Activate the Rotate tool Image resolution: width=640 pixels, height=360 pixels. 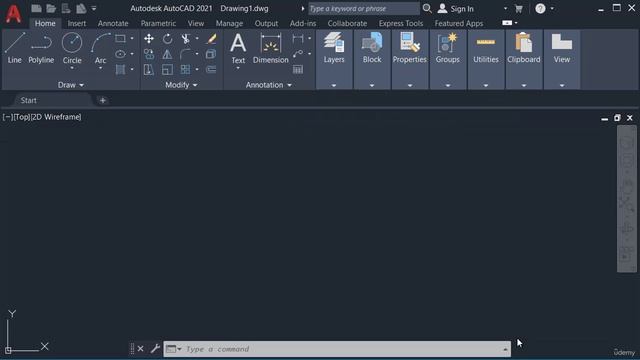[167, 39]
